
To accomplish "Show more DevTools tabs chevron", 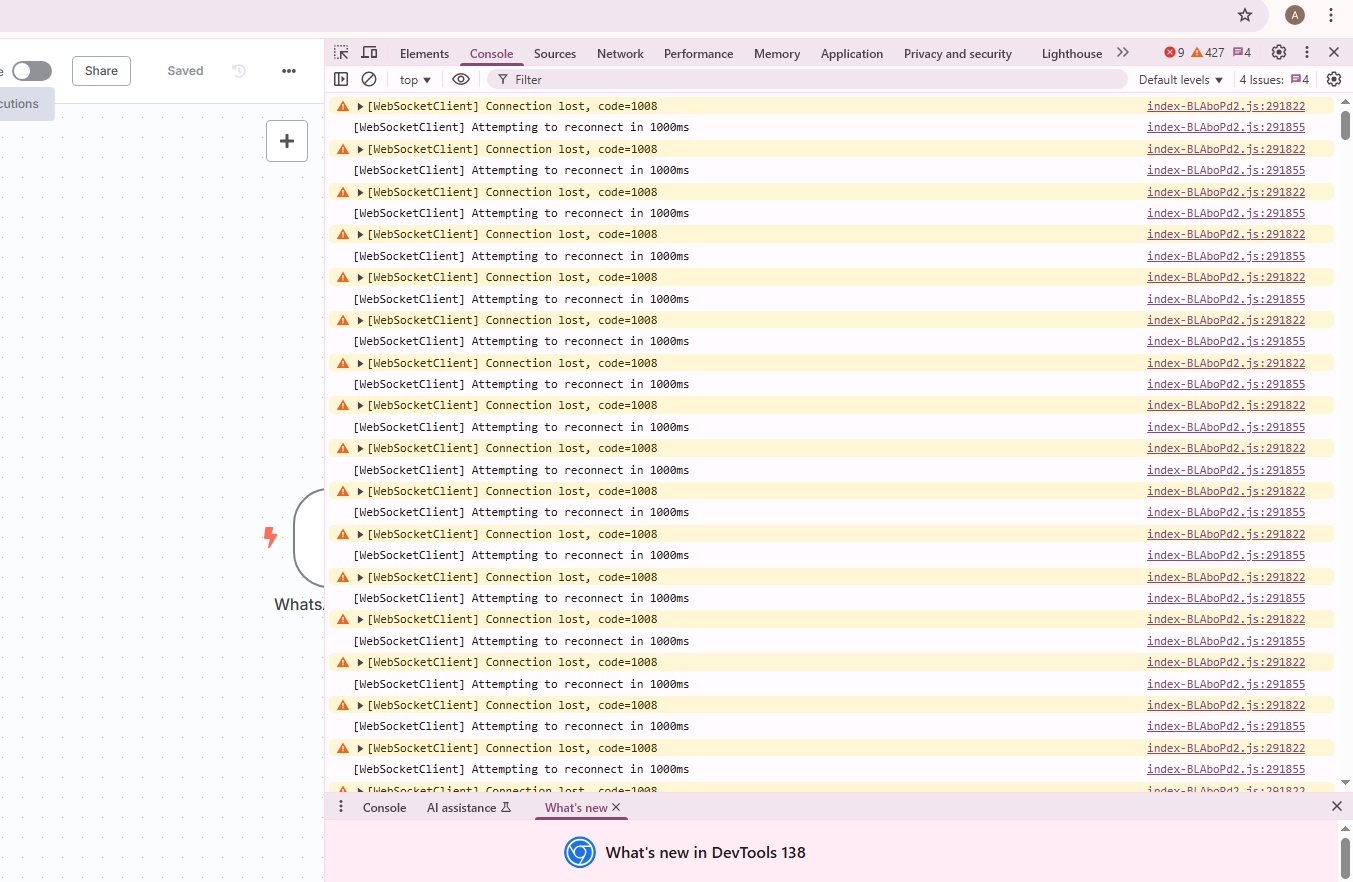I will tap(1123, 53).
